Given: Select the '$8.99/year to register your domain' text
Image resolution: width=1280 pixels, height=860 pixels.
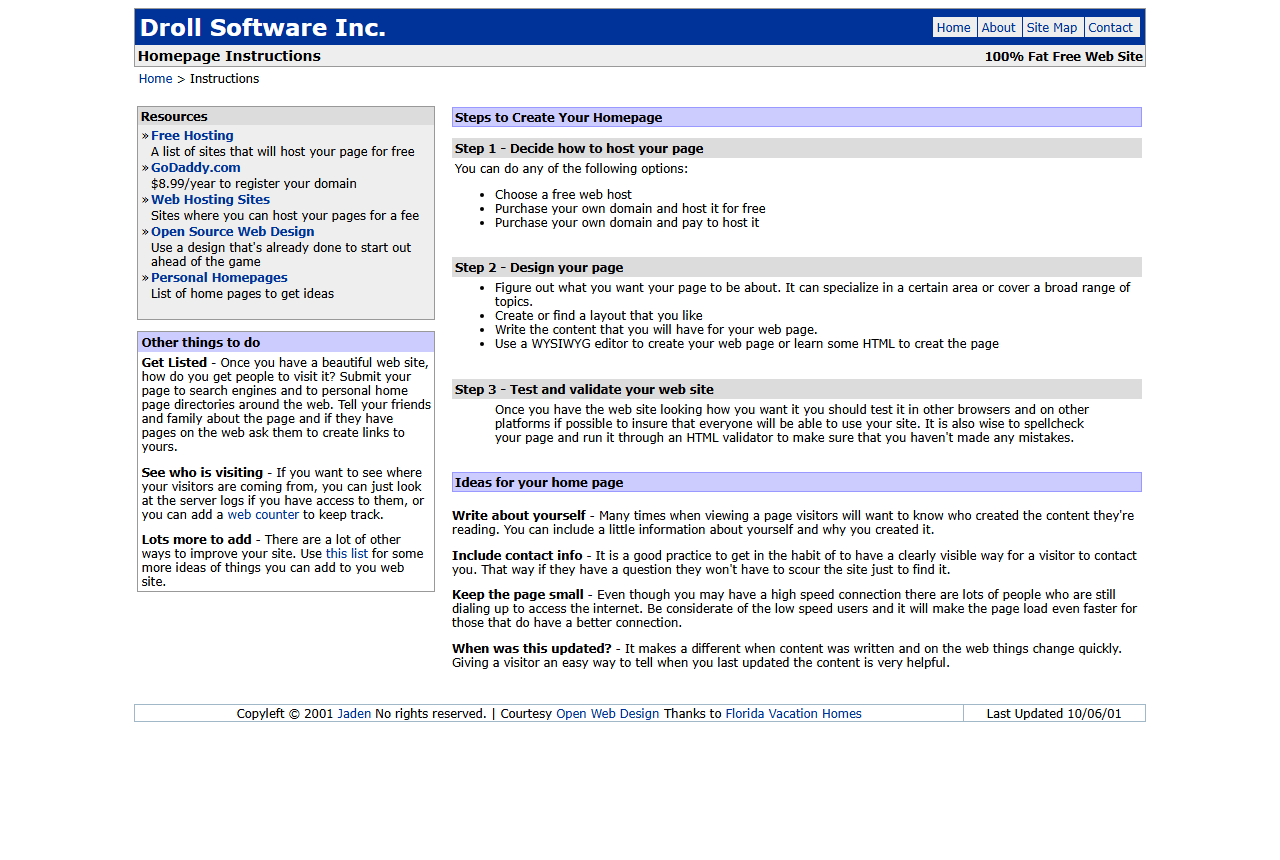Looking at the screenshot, I should 254,184.
